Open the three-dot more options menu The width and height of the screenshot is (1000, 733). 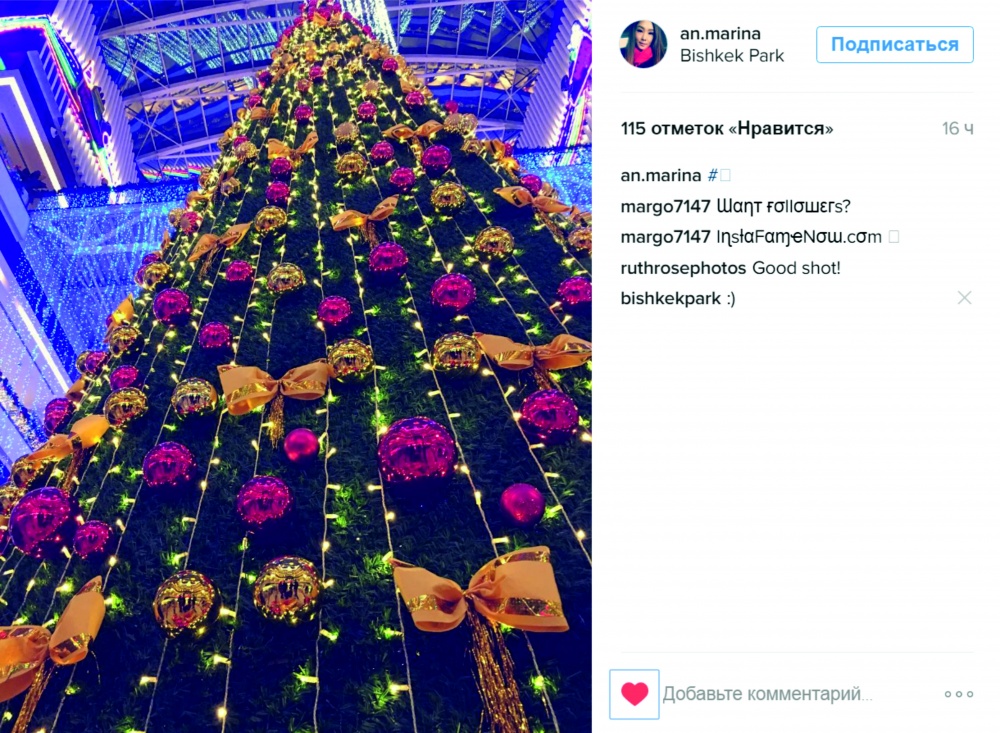(959, 694)
